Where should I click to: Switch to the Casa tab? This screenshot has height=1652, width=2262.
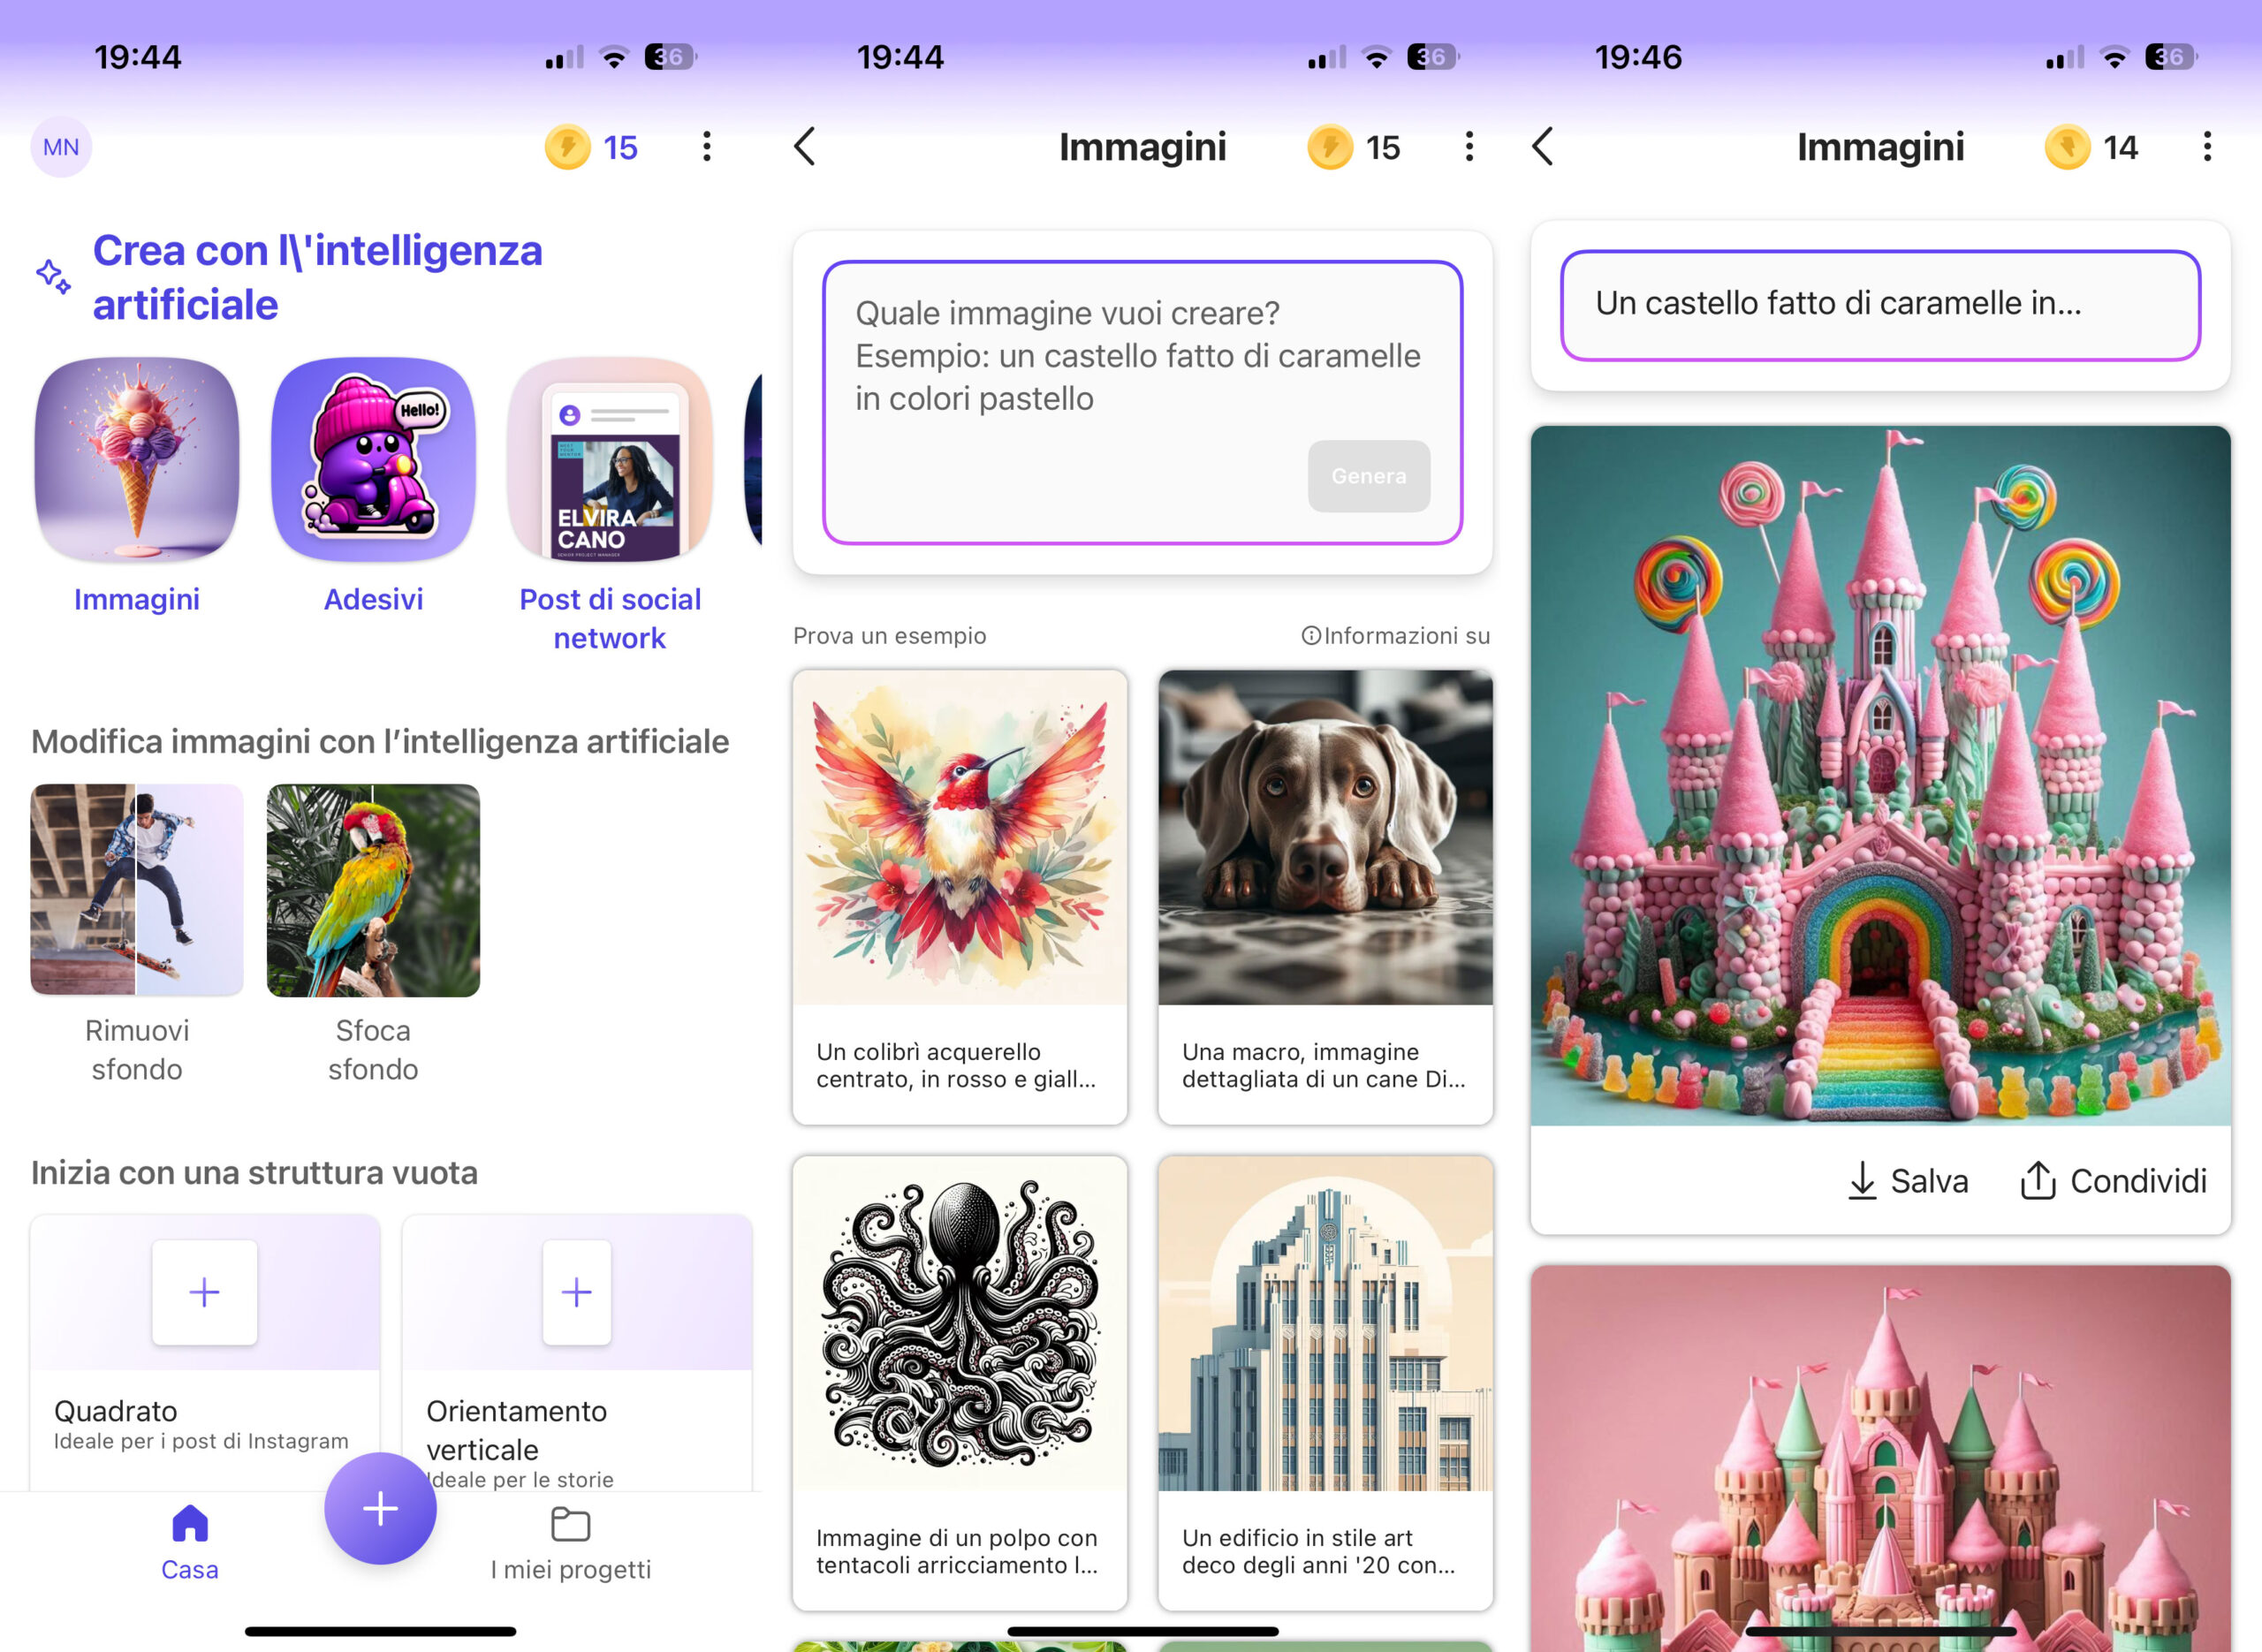(x=190, y=1542)
